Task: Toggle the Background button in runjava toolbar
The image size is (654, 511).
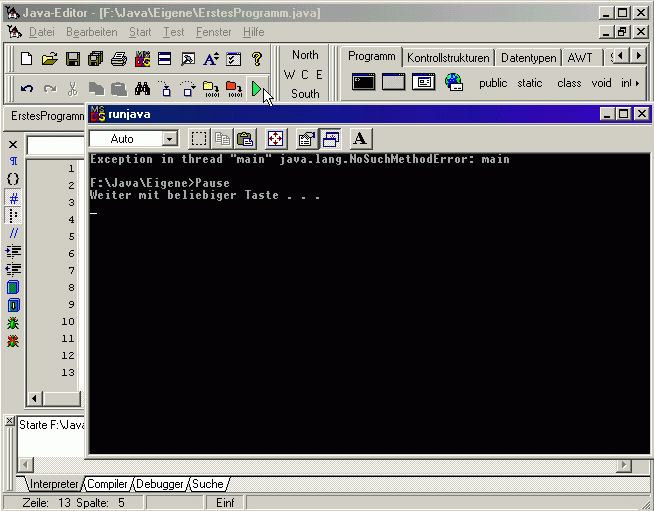Action: coord(331,139)
